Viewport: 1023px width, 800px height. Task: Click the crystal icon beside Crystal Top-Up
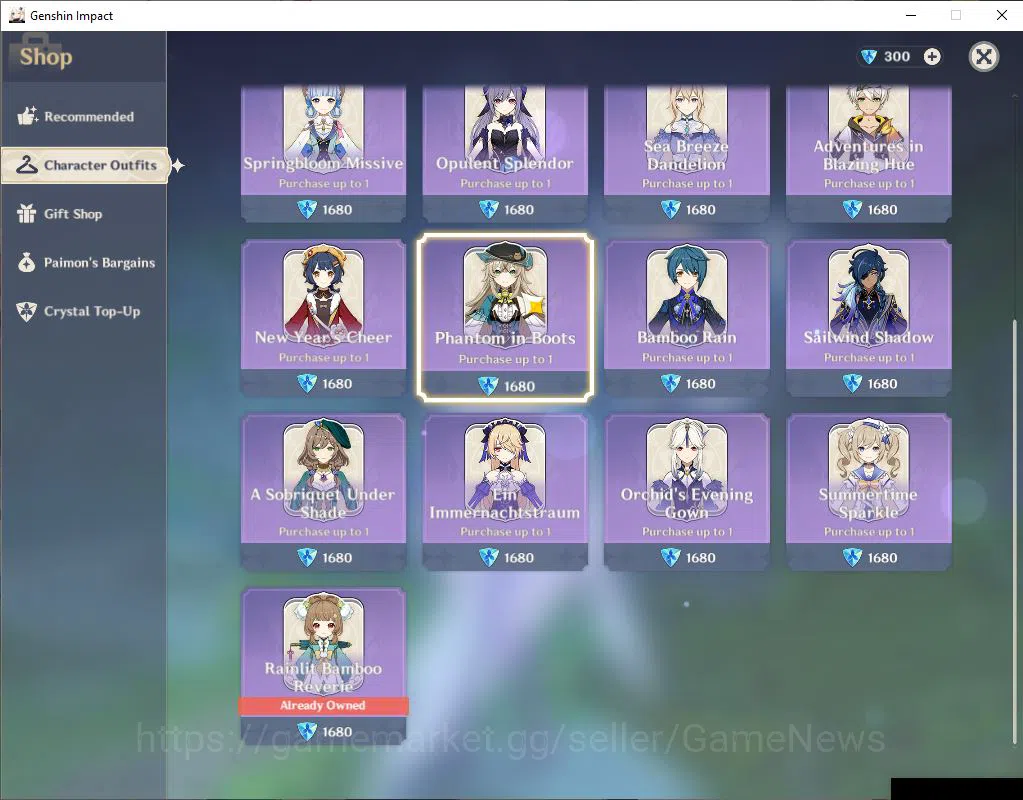pos(27,311)
